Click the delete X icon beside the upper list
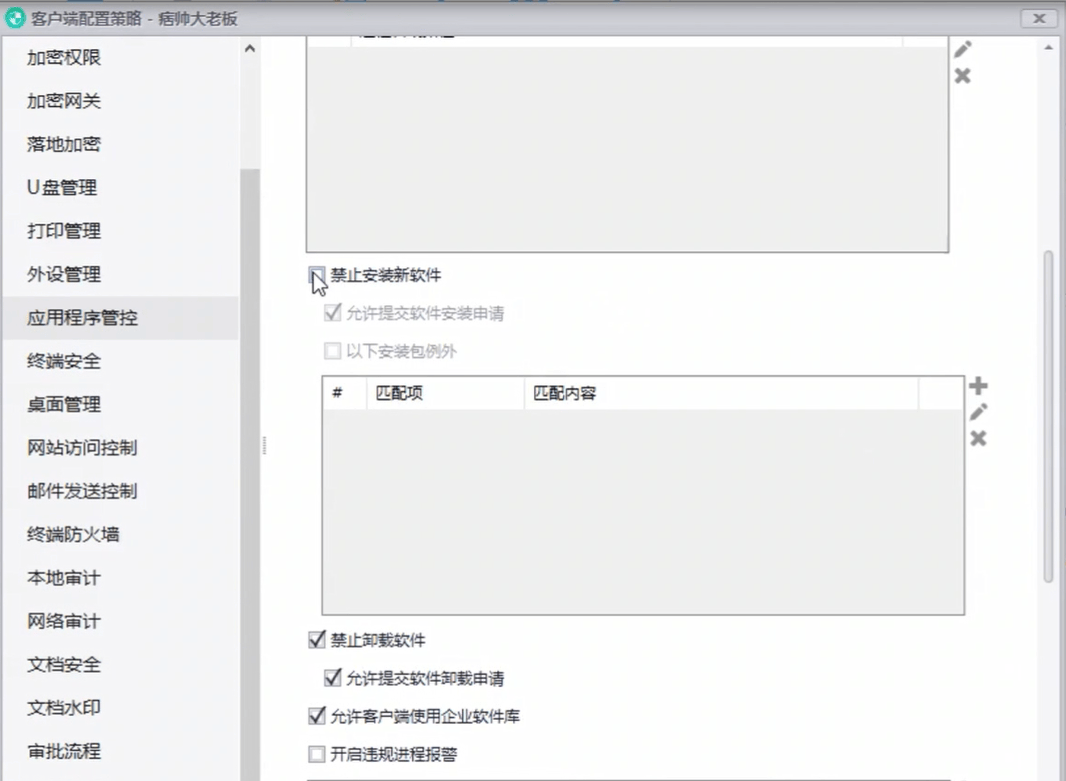 pyautogui.click(x=962, y=76)
